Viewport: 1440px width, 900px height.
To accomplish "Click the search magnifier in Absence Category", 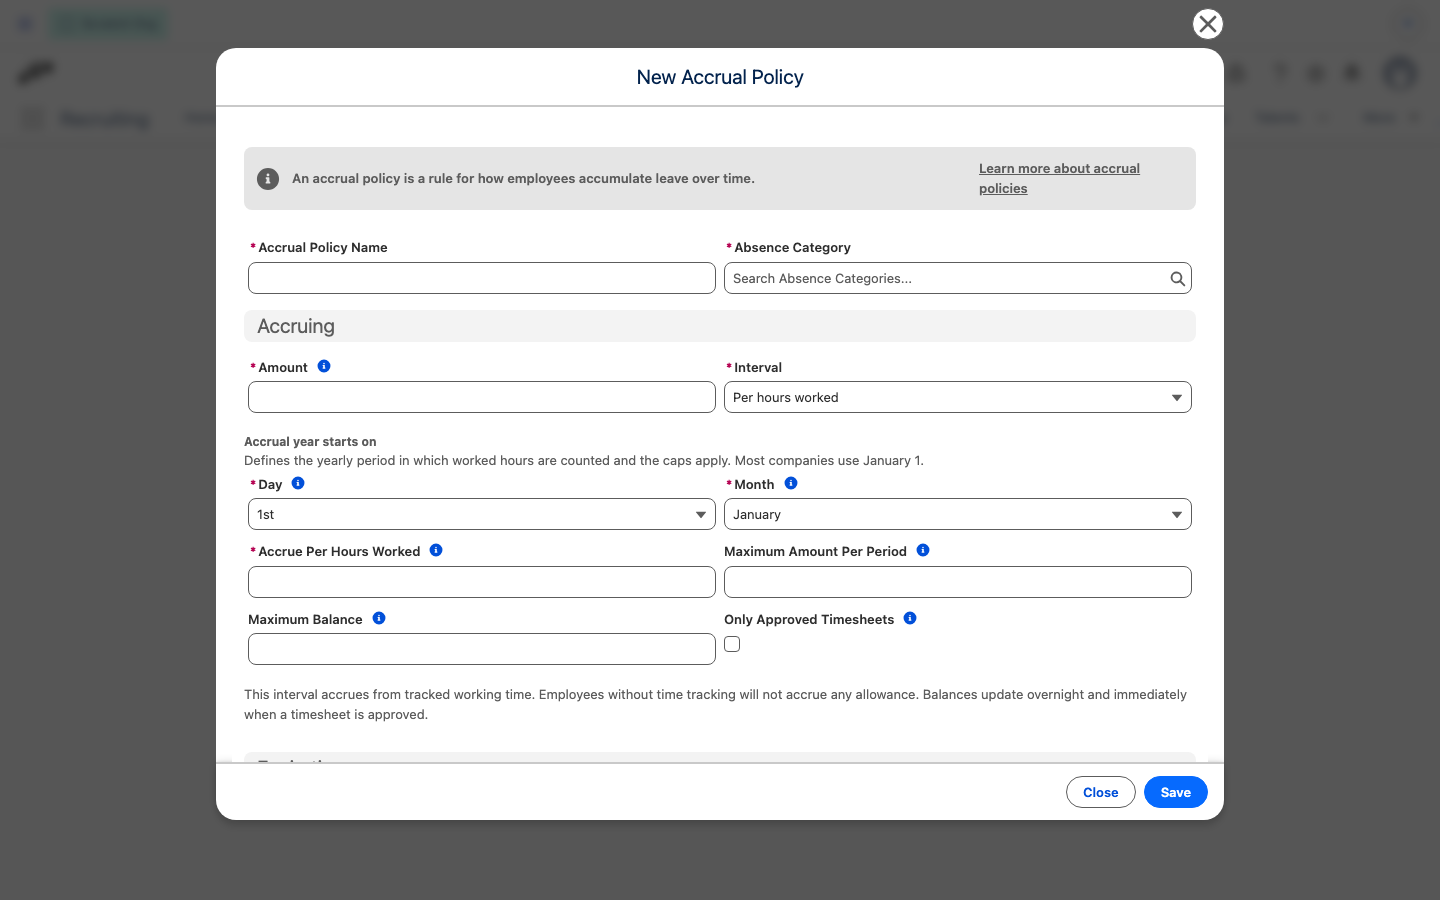I will (x=1177, y=279).
